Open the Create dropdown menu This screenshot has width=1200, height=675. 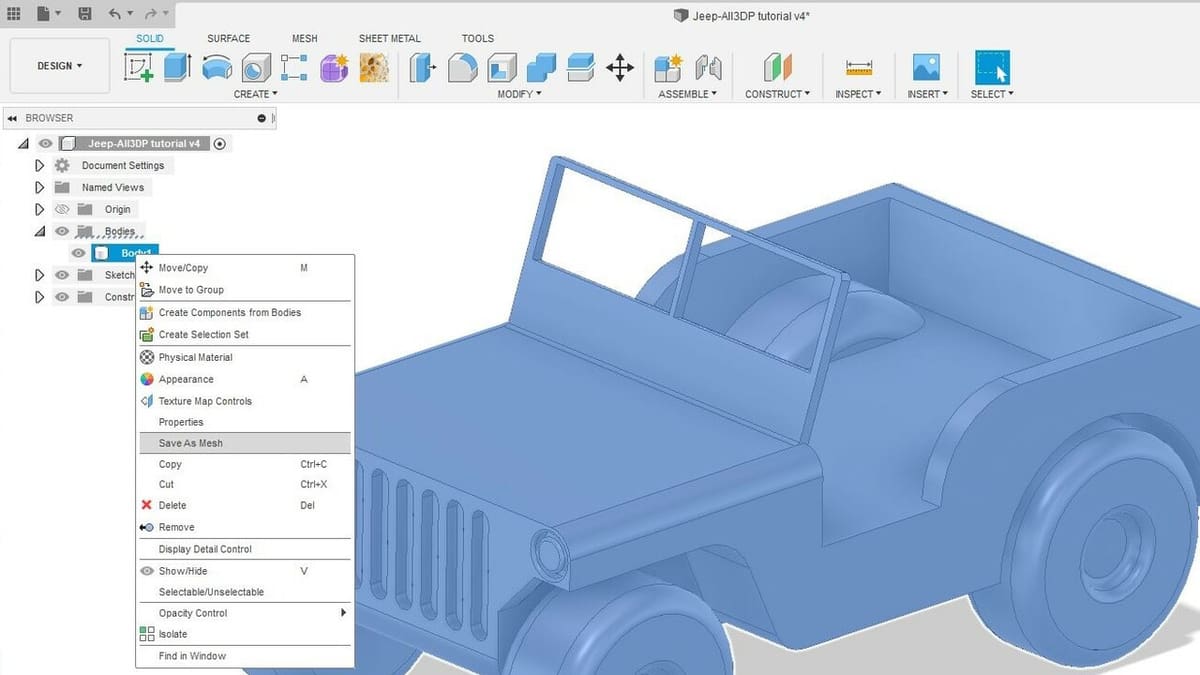(x=255, y=94)
